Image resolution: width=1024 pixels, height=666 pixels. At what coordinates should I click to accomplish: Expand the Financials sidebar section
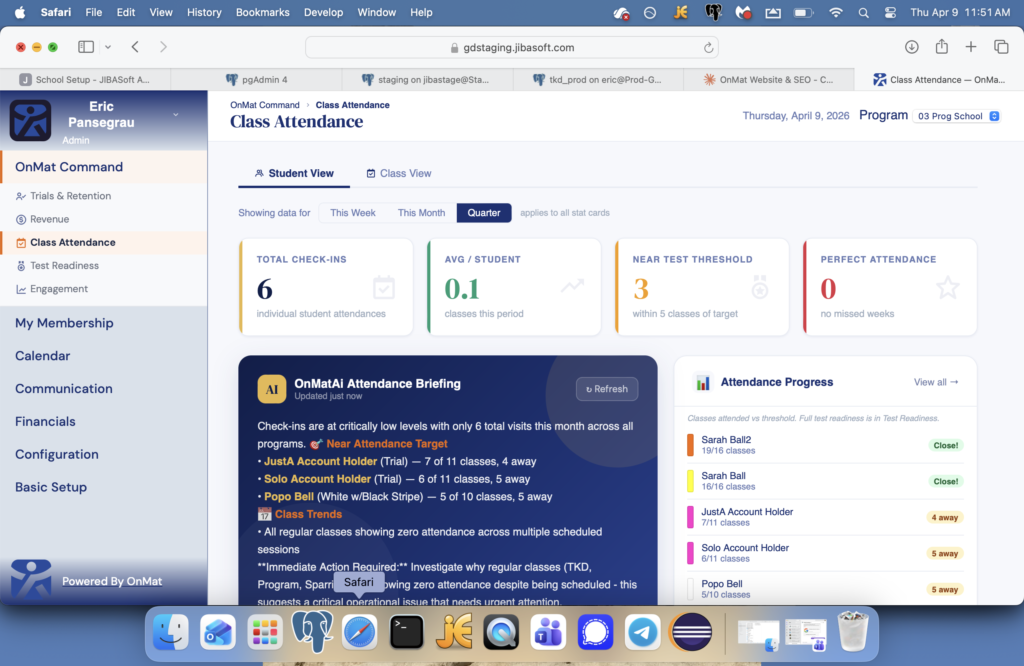(45, 422)
